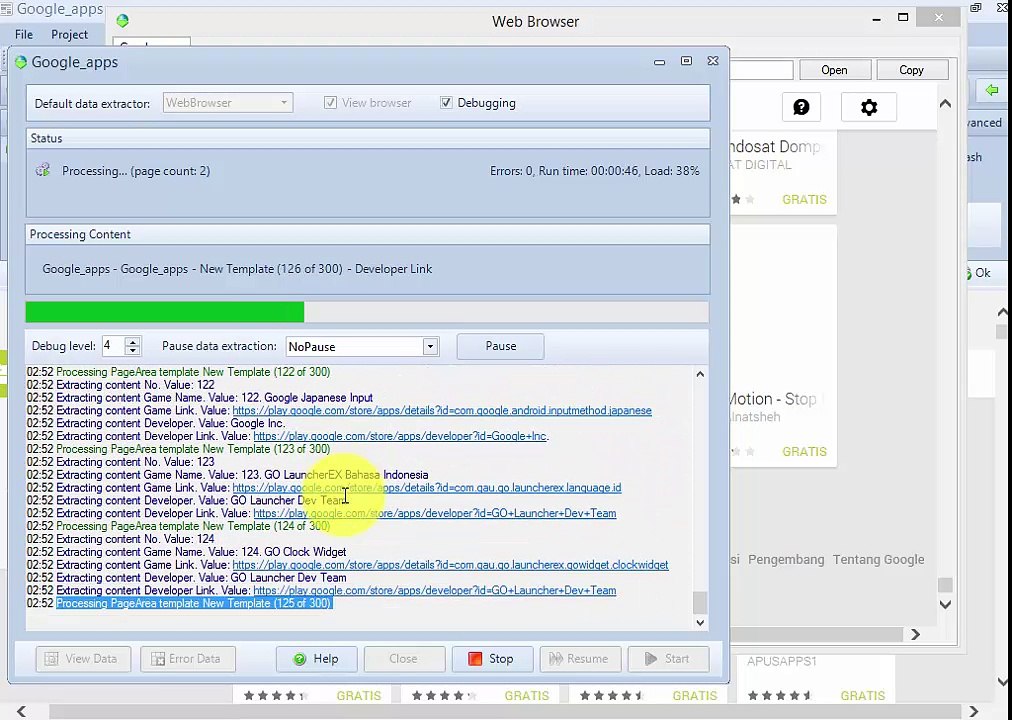The image size is (1012, 720).
Task: Click Tentang Google footer link
Action: (x=878, y=560)
